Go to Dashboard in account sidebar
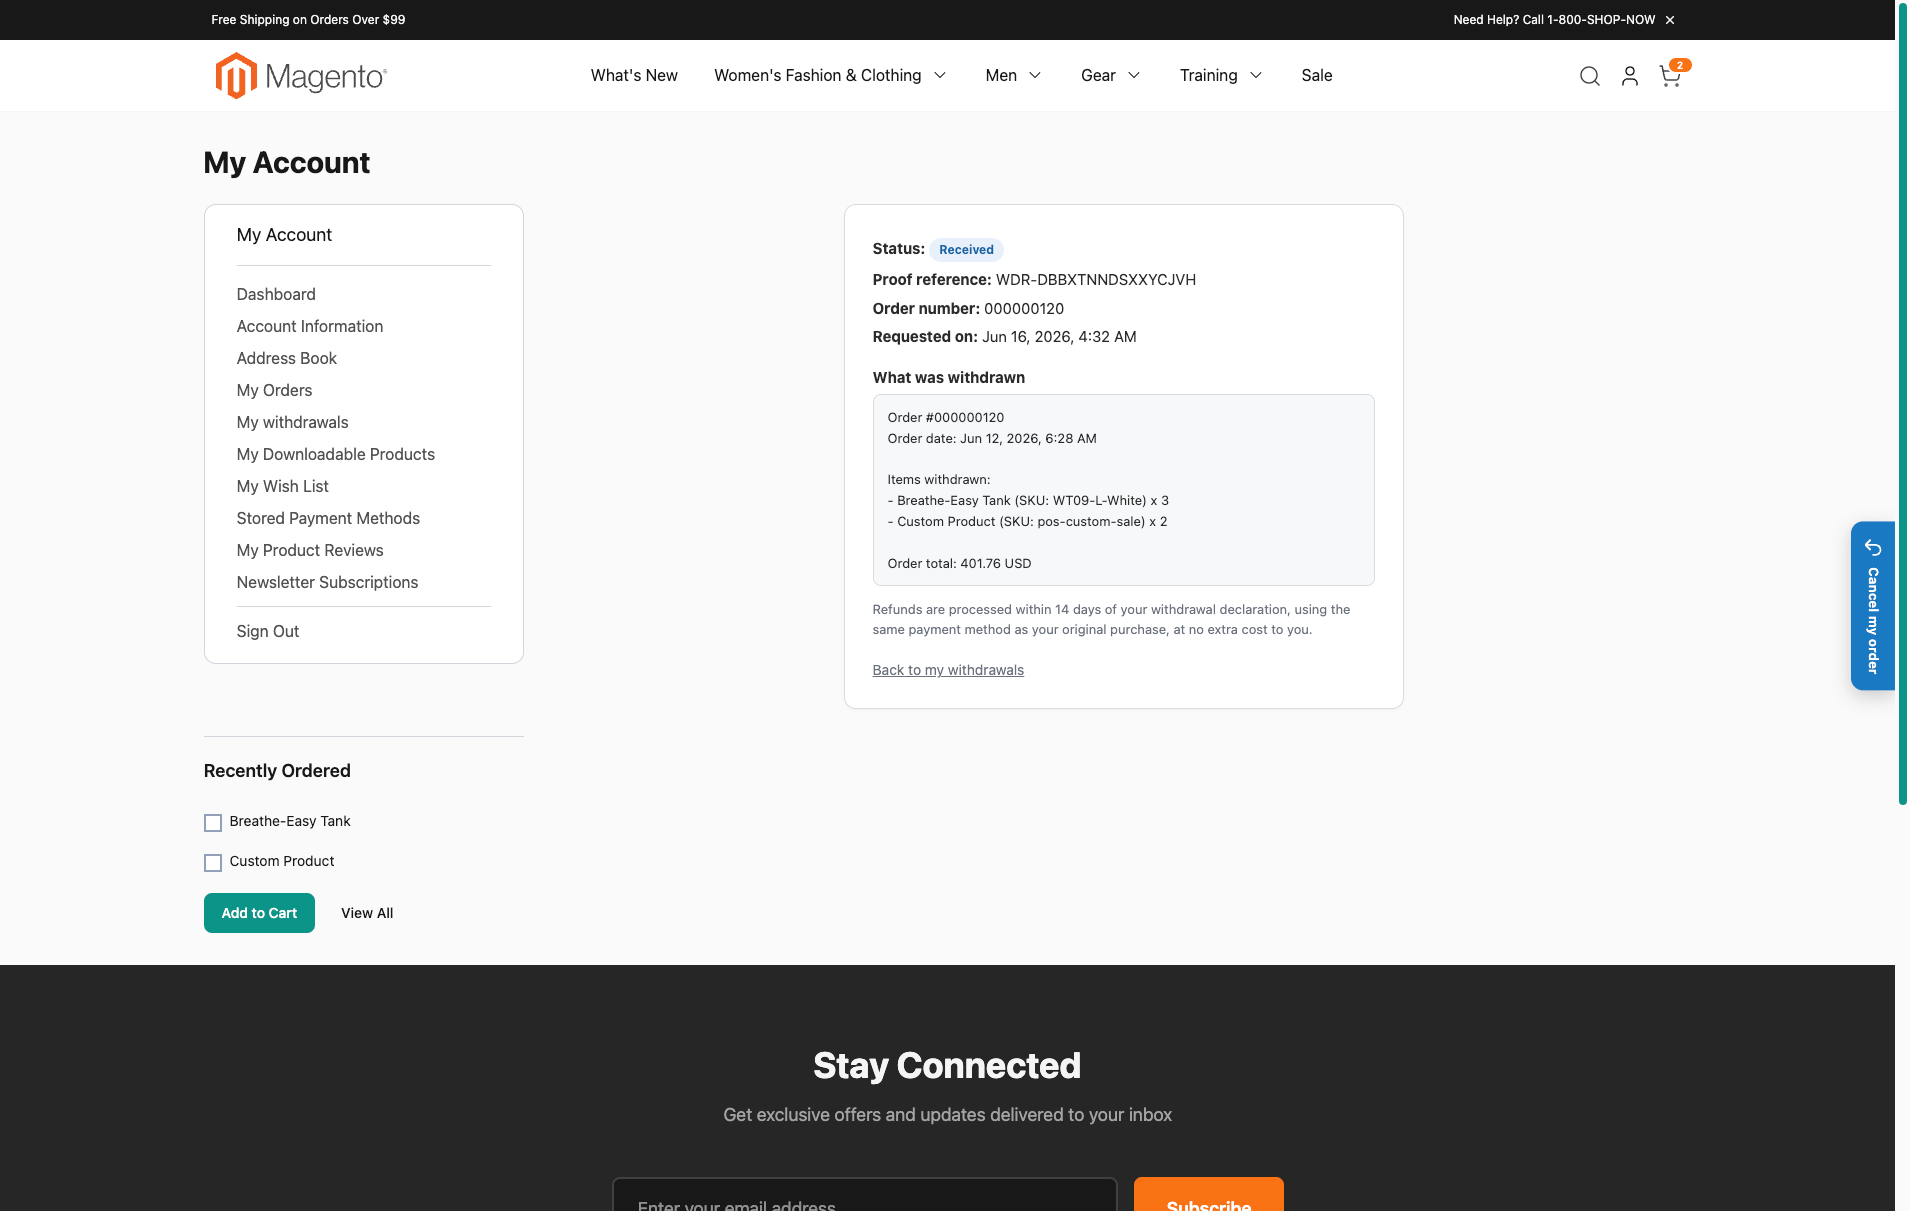 [276, 294]
